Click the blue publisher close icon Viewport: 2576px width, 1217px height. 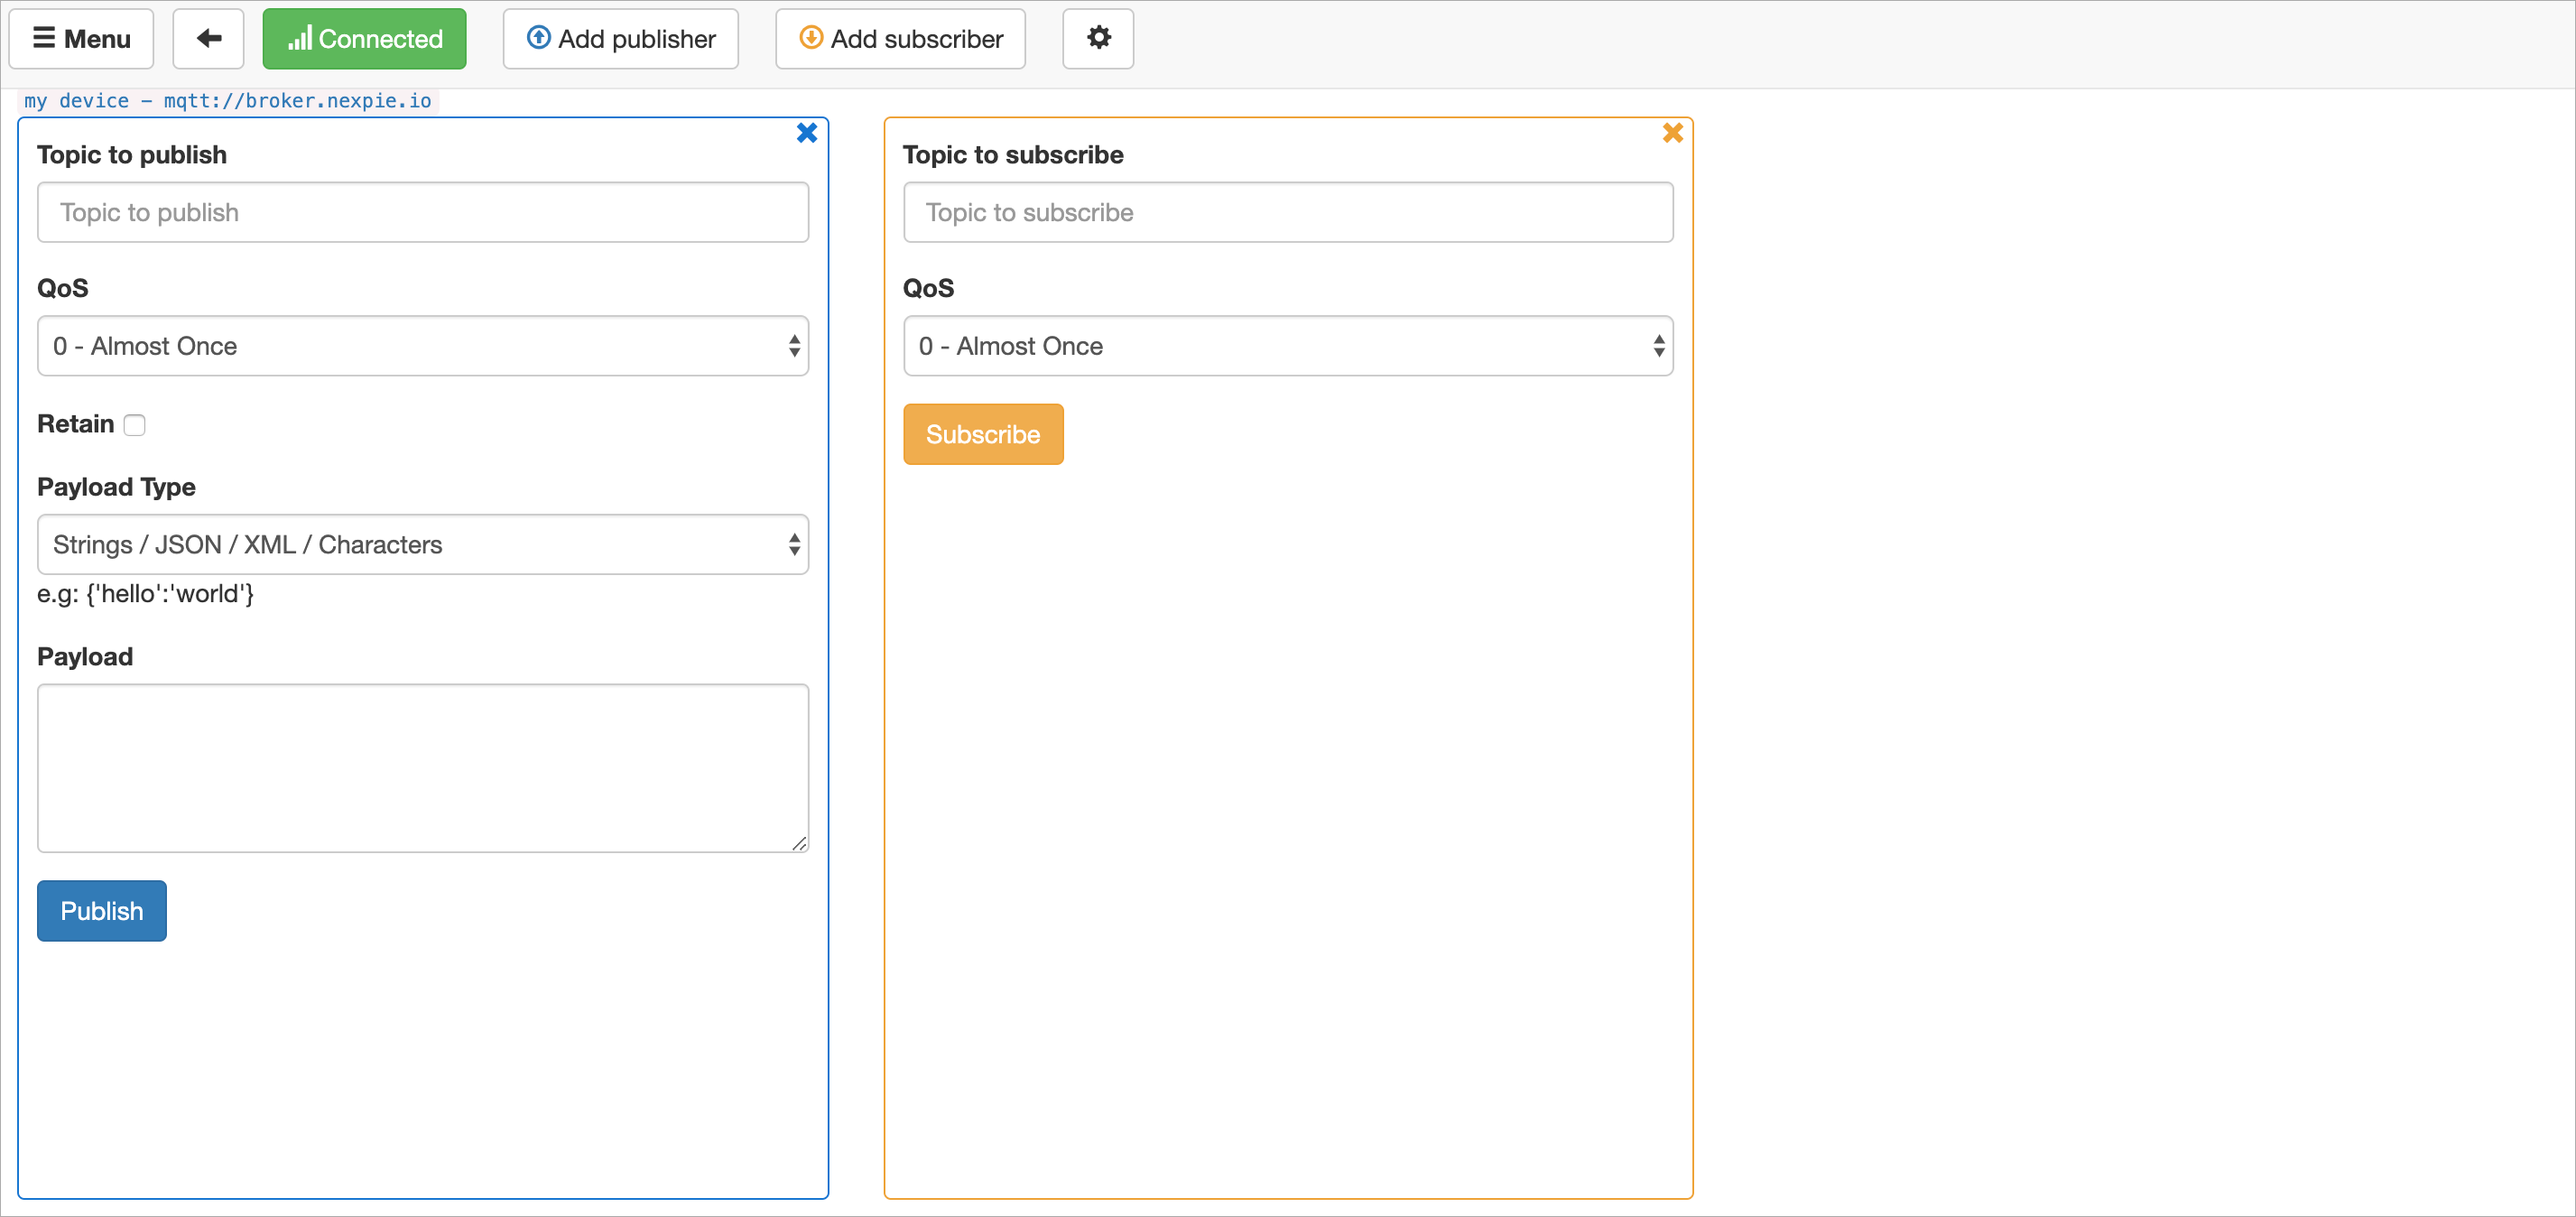pyautogui.click(x=807, y=135)
